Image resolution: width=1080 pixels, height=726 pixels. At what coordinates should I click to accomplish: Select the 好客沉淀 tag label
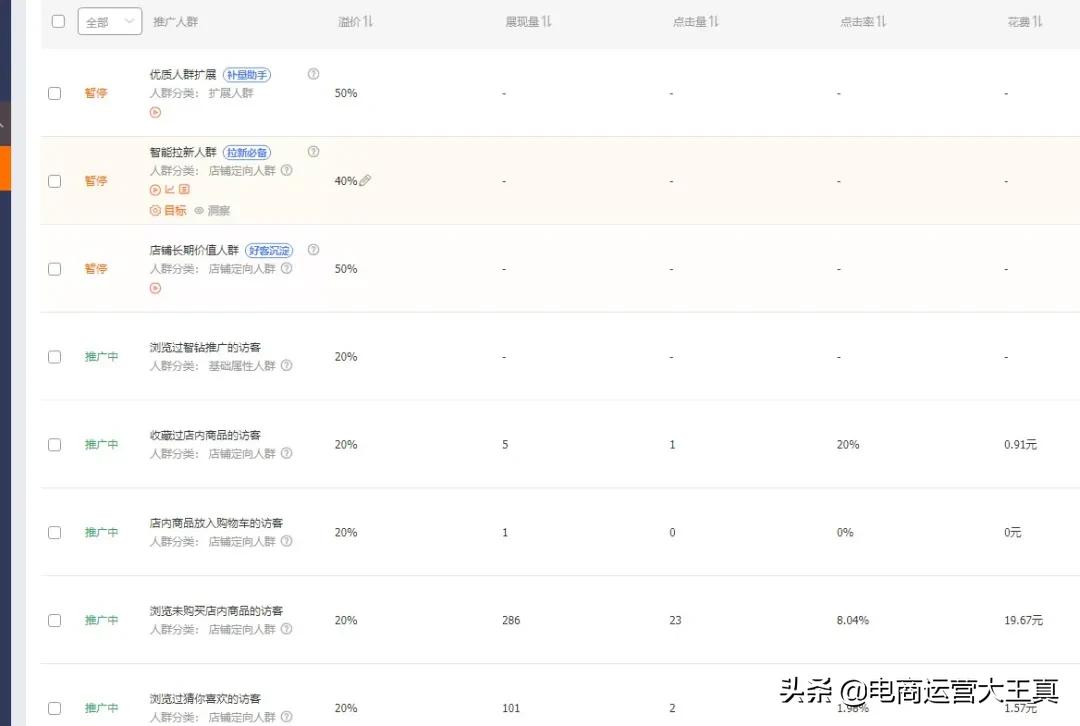coord(269,249)
